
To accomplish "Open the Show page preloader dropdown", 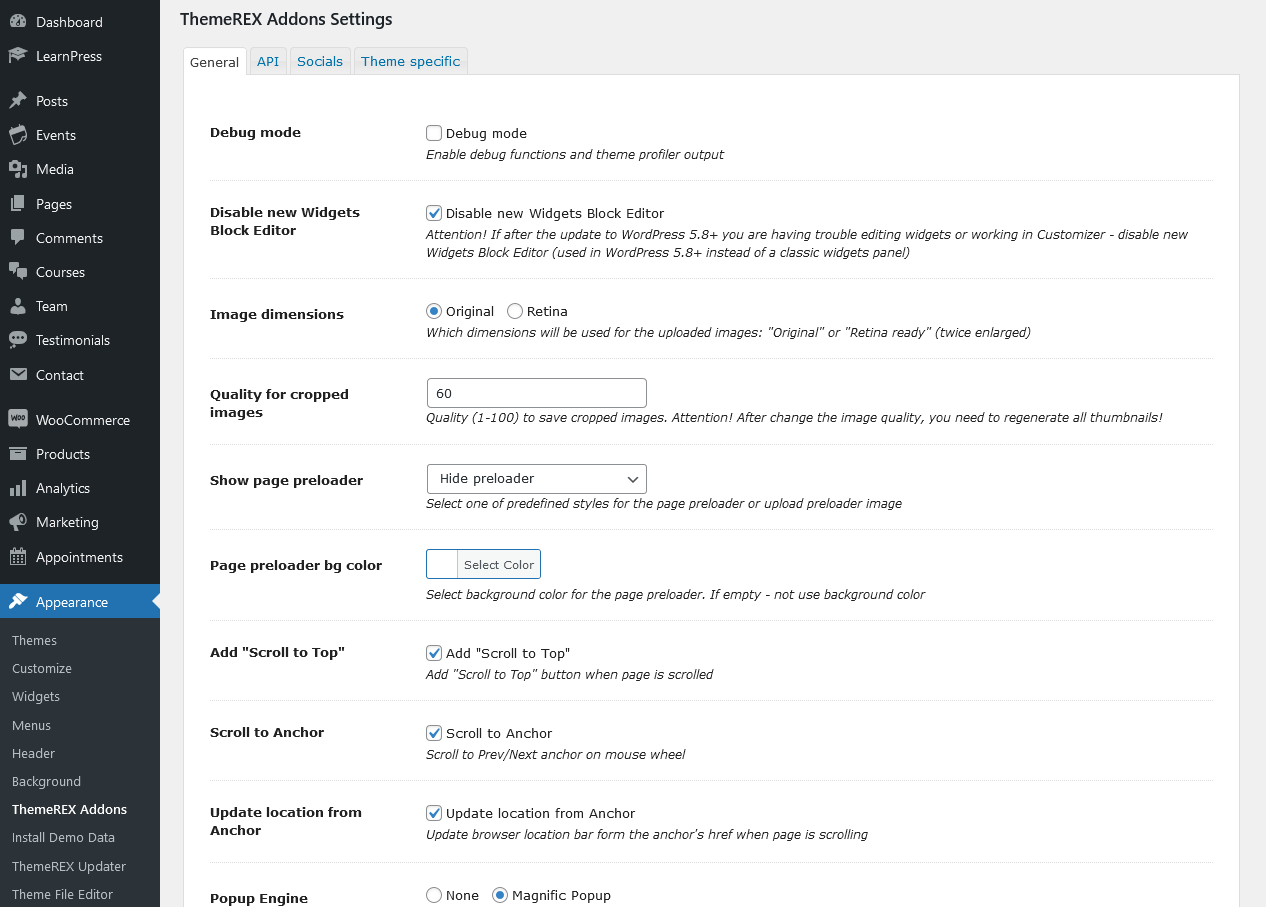I will coord(536,479).
